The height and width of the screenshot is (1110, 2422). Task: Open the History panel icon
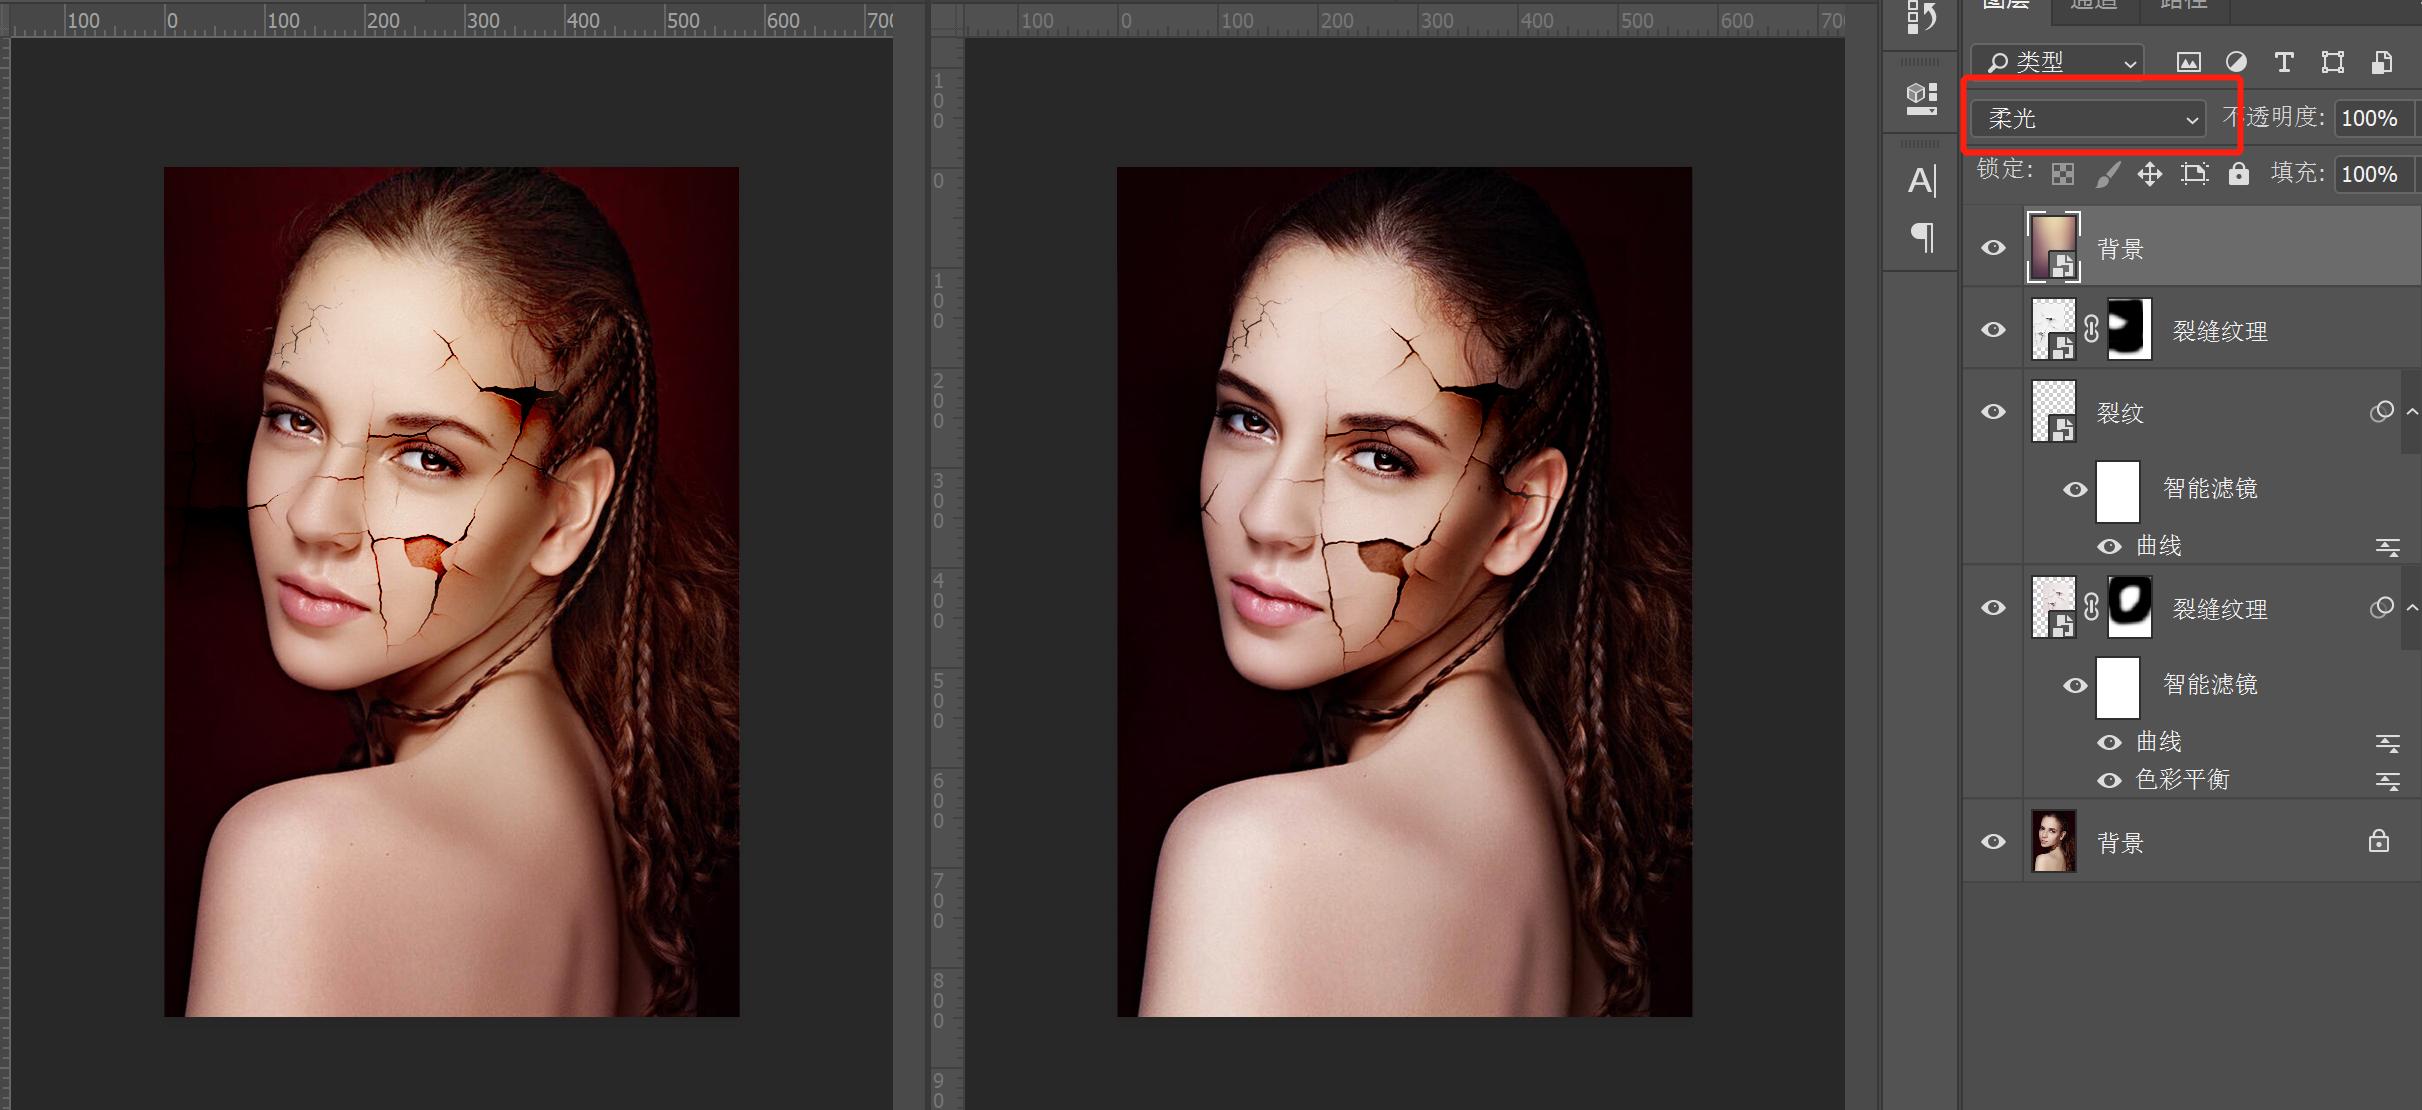click(1921, 17)
